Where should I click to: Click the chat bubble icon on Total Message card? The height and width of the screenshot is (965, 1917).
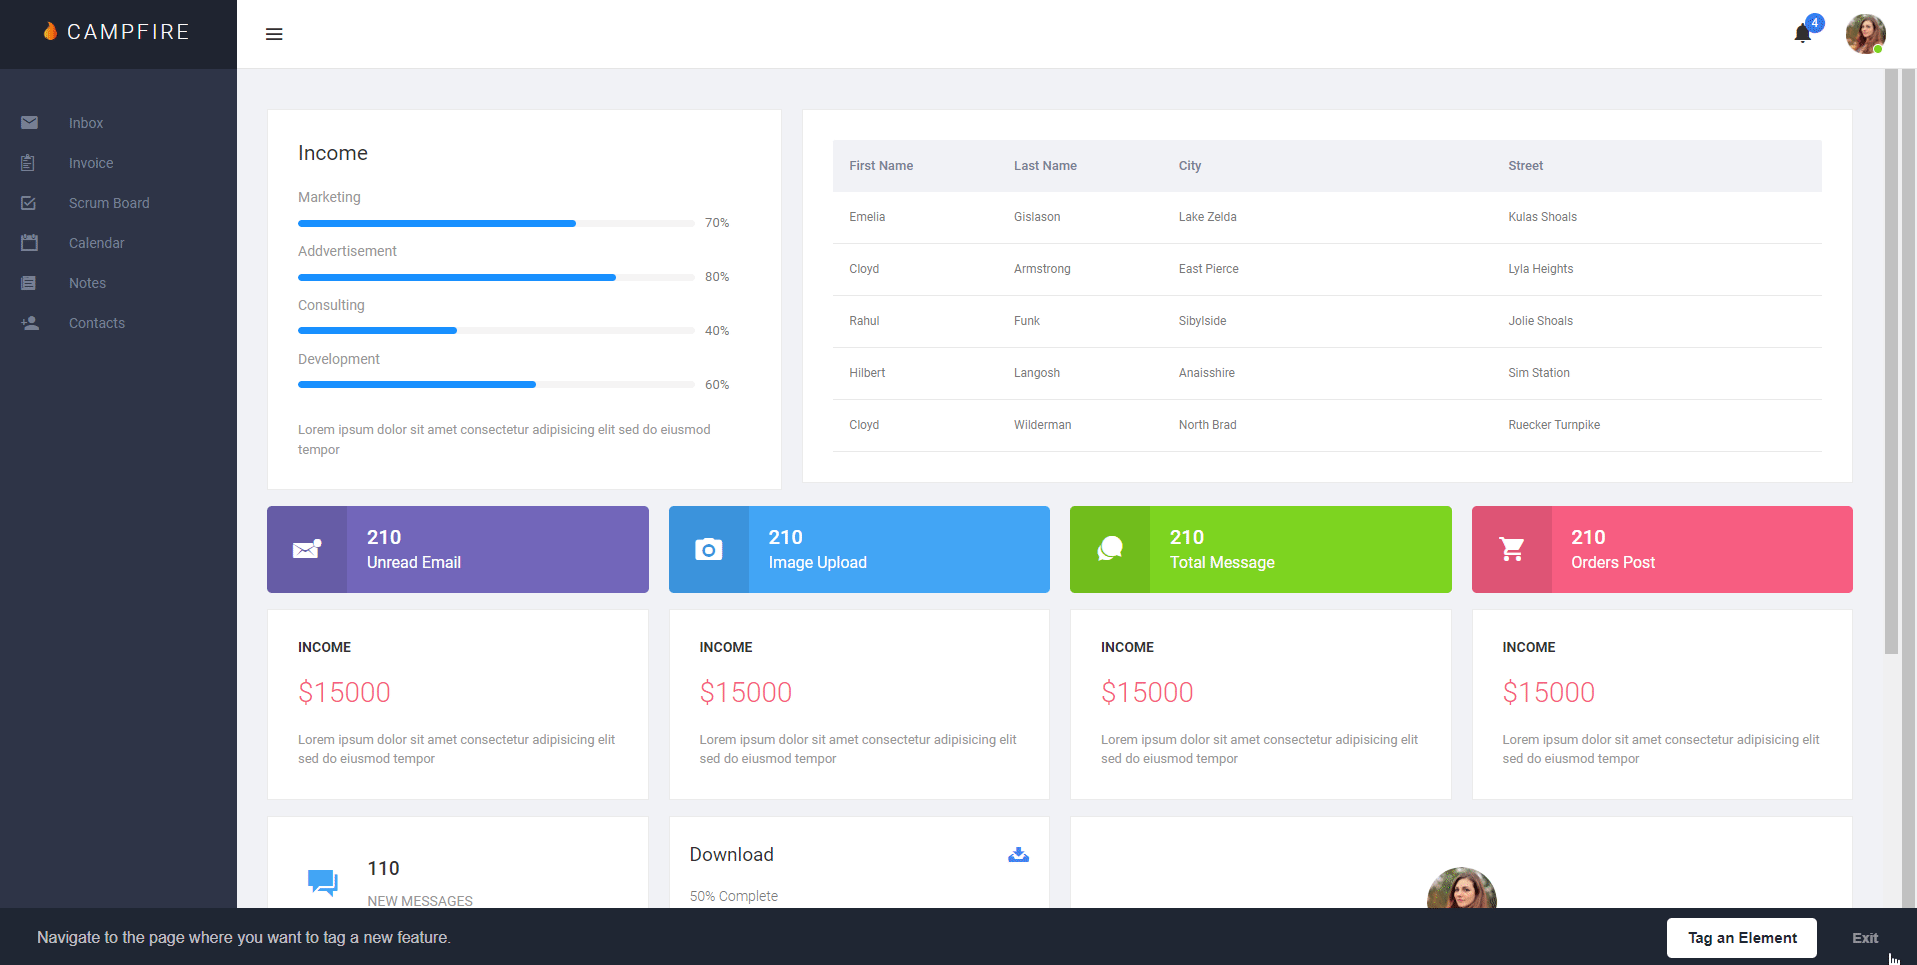tap(1110, 549)
